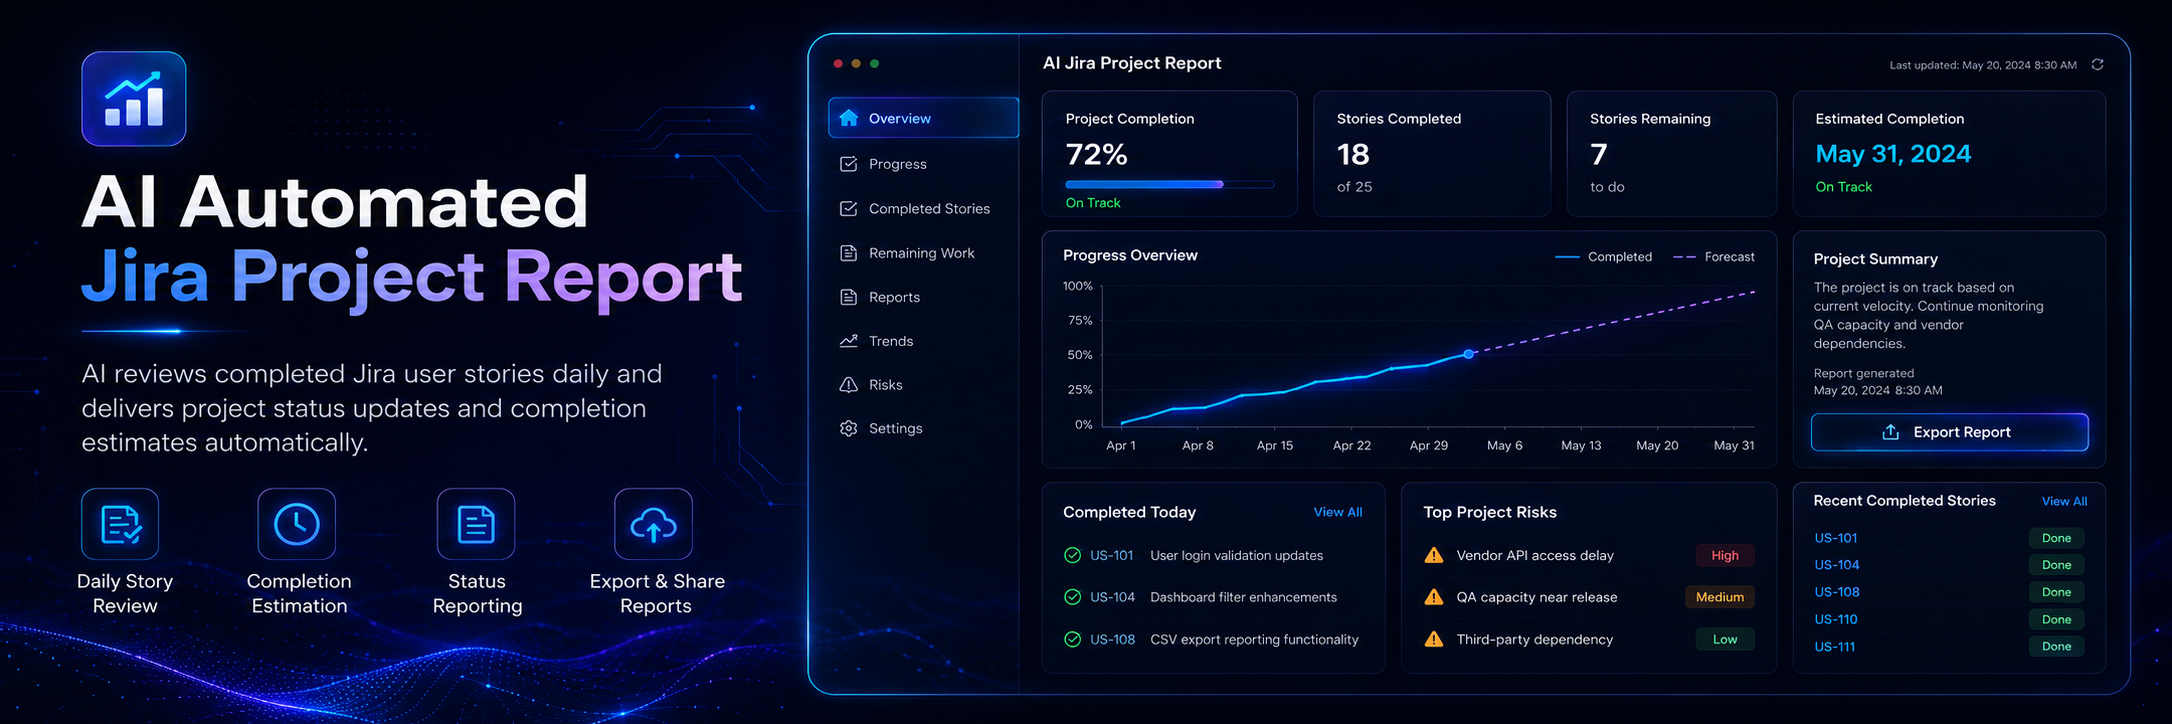Click the green check icon for US-101

pos(1073,555)
